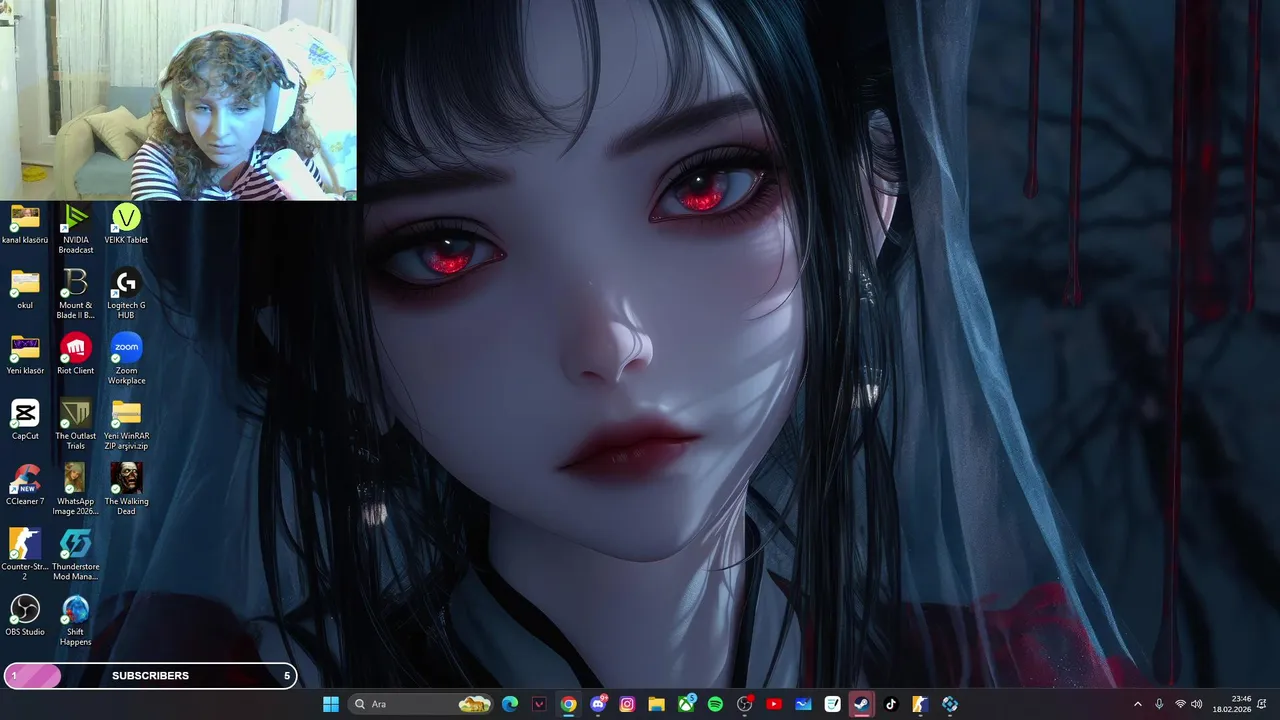1280x720 pixels.
Task: Select the Shift Happens desktop icon
Action: [x=75, y=619]
